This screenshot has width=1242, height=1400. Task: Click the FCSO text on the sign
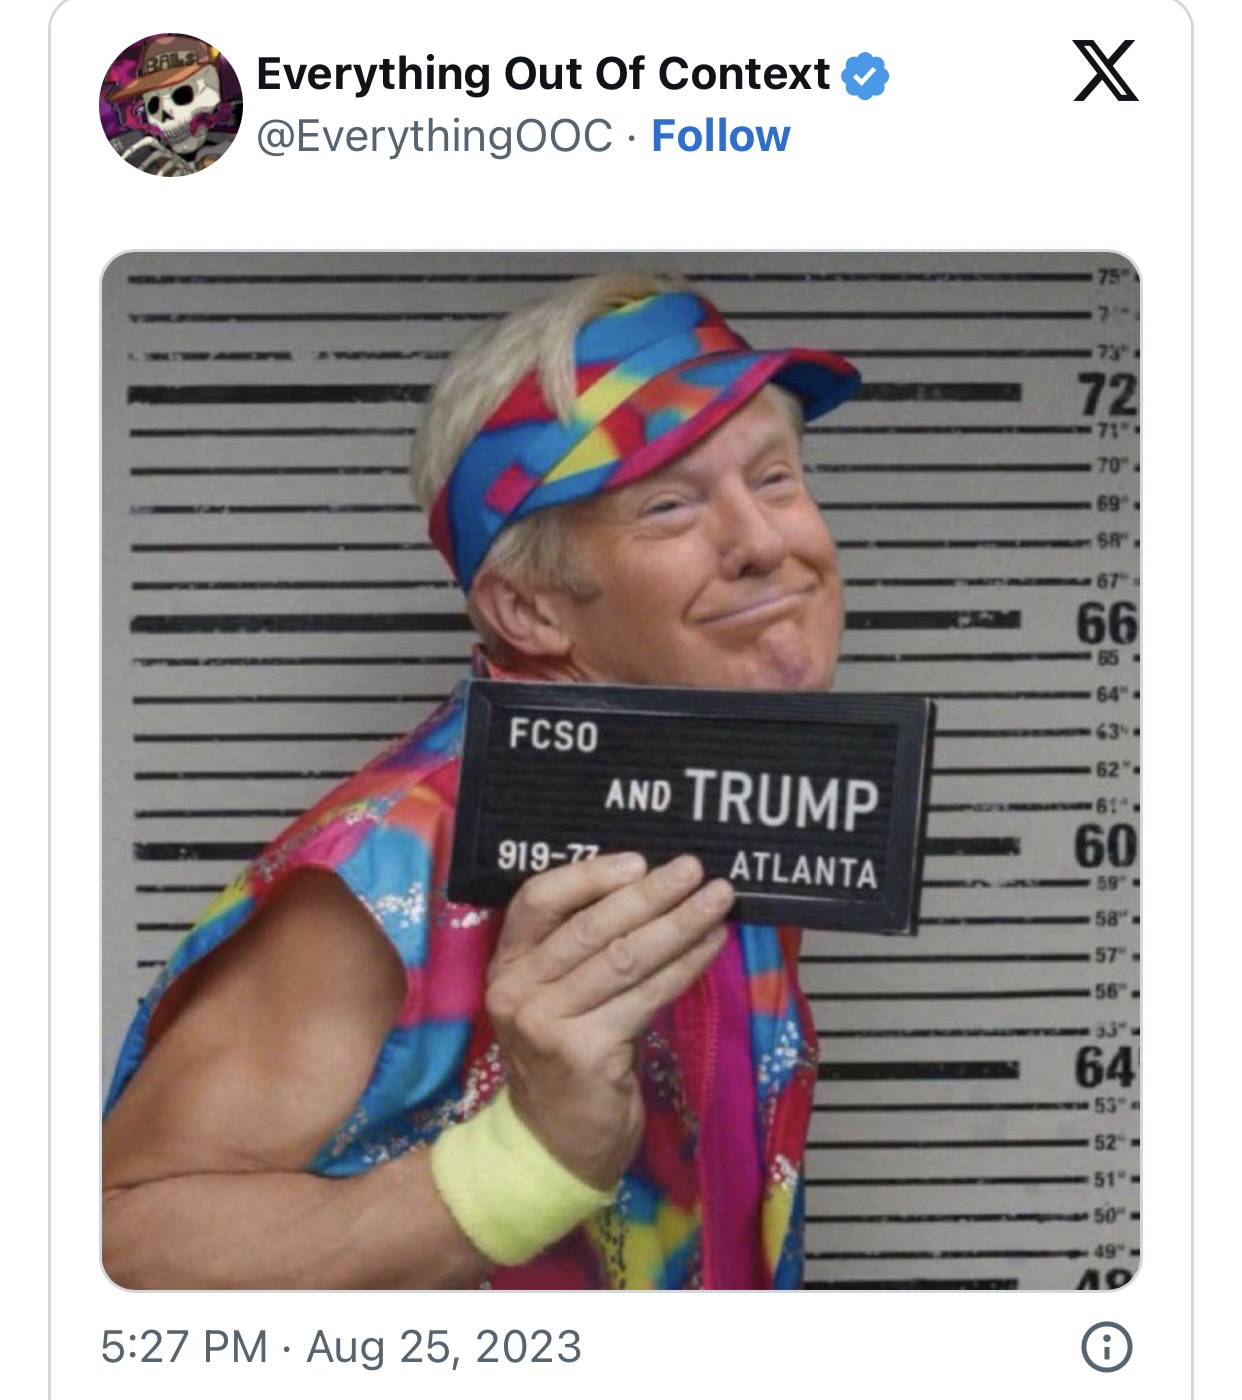(553, 735)
